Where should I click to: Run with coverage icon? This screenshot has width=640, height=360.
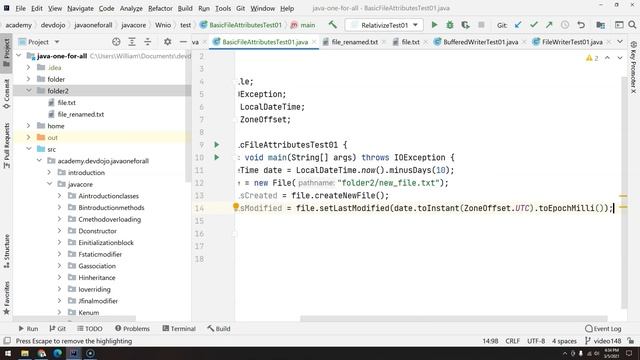[x=465, y=25]
